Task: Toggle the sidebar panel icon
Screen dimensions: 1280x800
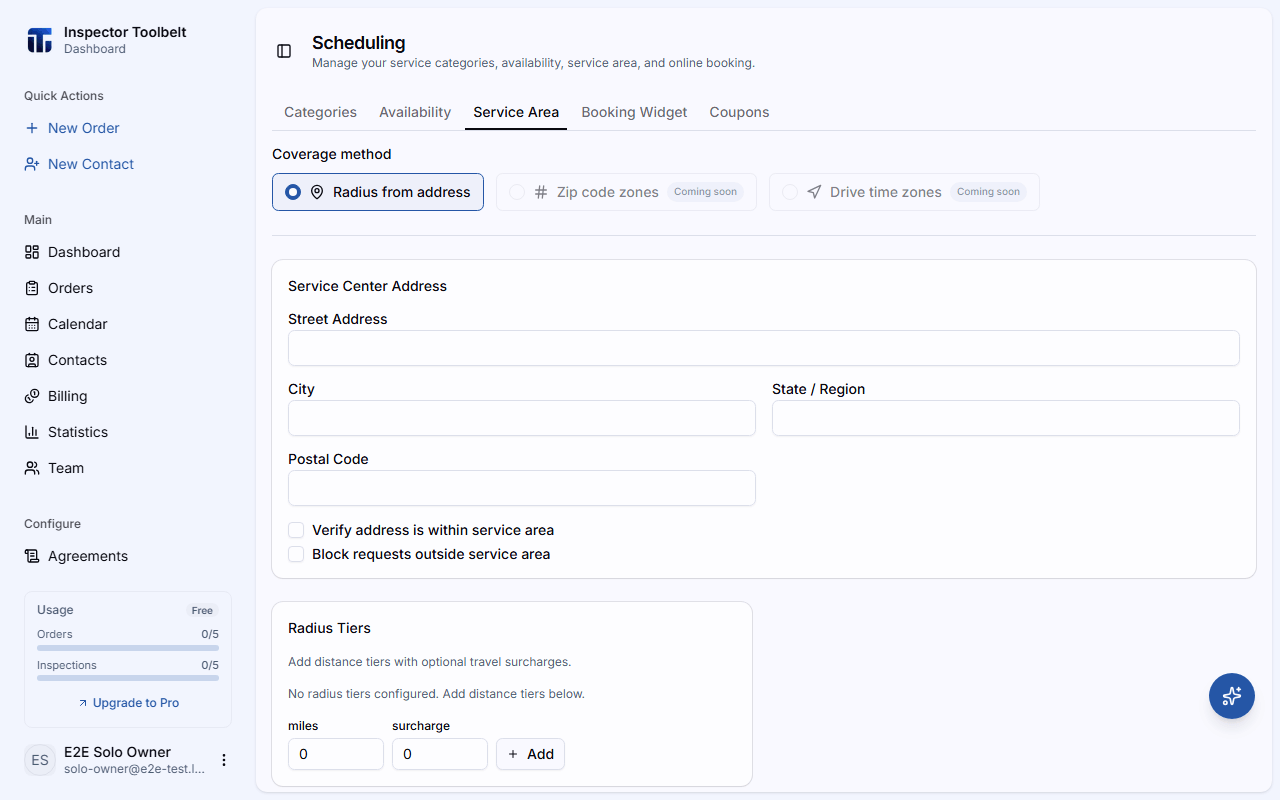Action: point(284,51)
